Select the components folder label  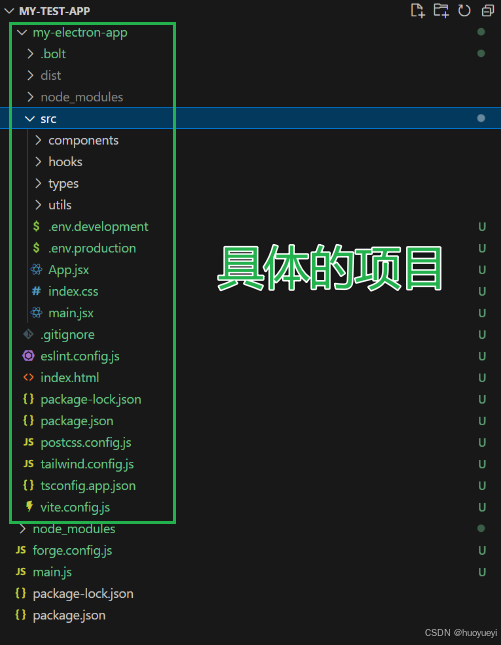[84, 141]
